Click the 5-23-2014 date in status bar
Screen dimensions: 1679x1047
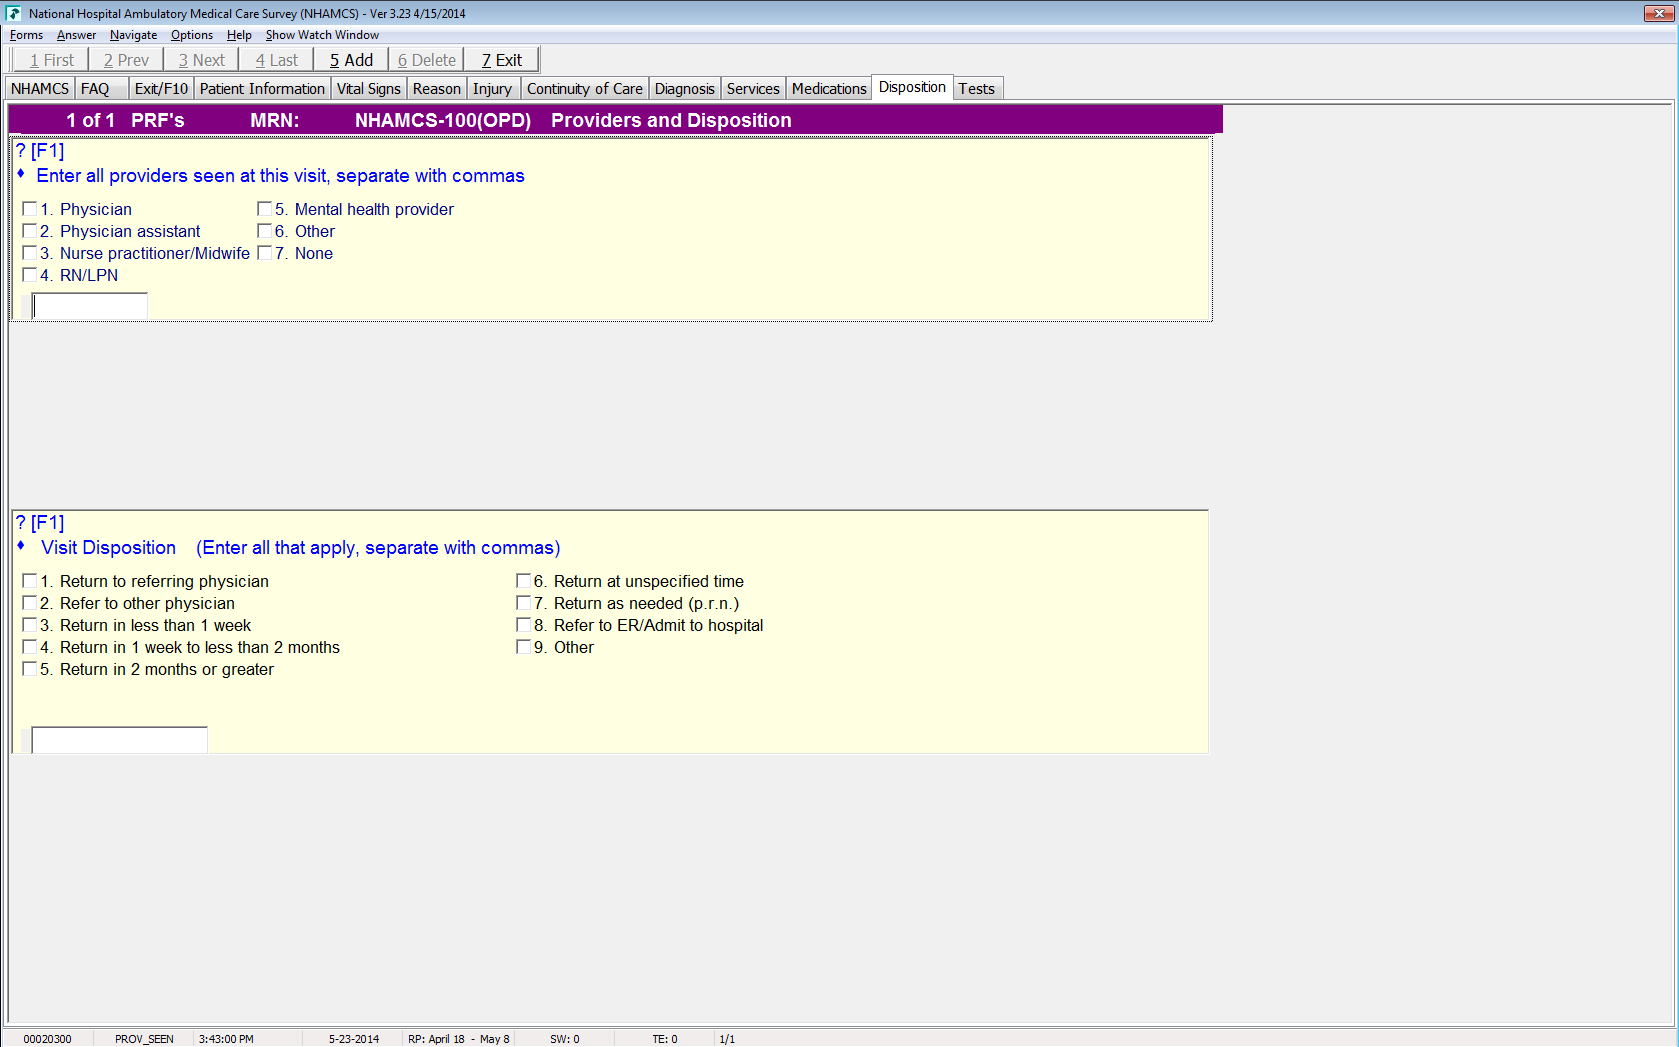354,1039
